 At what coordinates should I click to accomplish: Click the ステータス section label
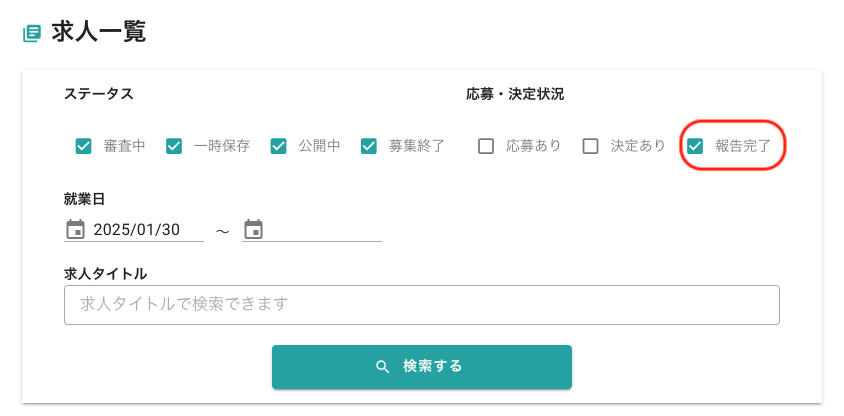point(99,94)
